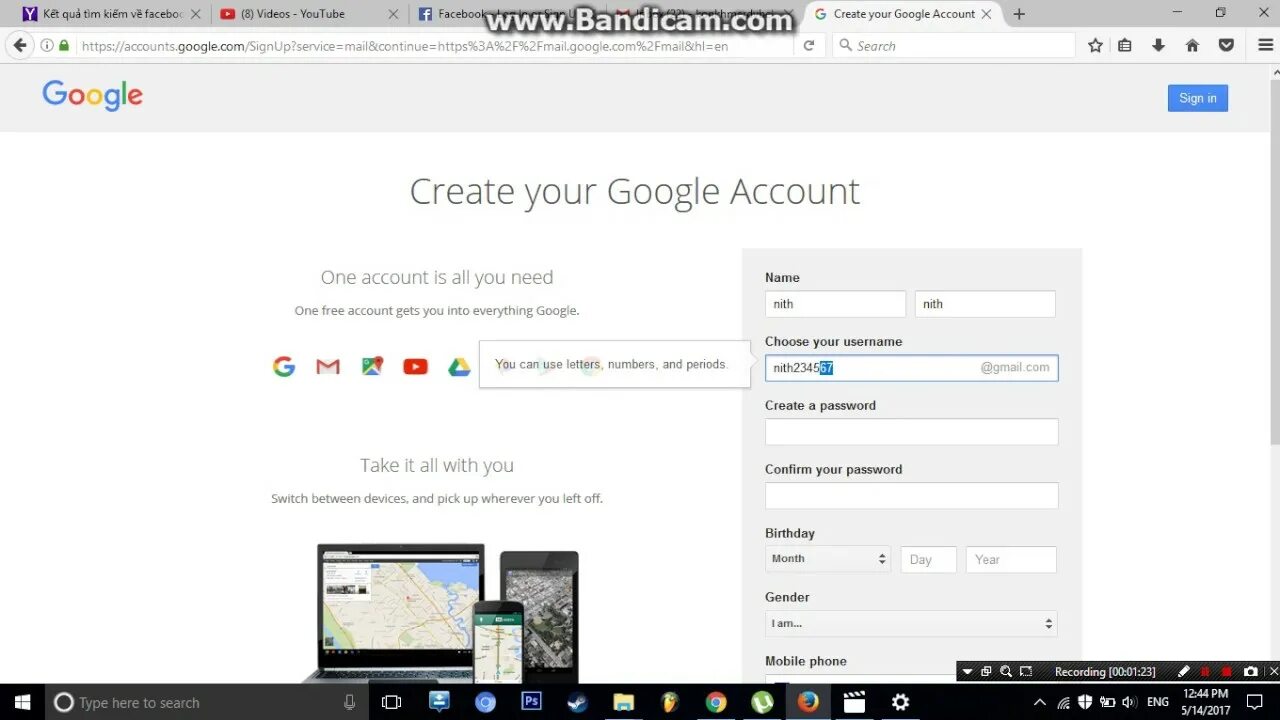Take a Bandicam screenshot with camera icon
1280x720 pixels.
pyautogui.click(x=1250, y=672)
